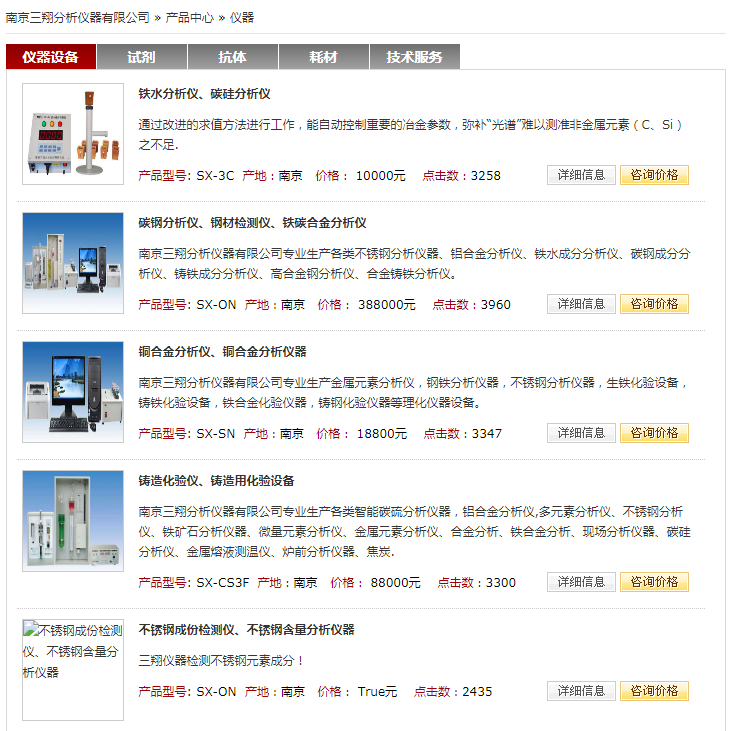Click 咨询价格 for the 不锈钢成份检测仪 product
Screen dimensions: 733x731
654,691
